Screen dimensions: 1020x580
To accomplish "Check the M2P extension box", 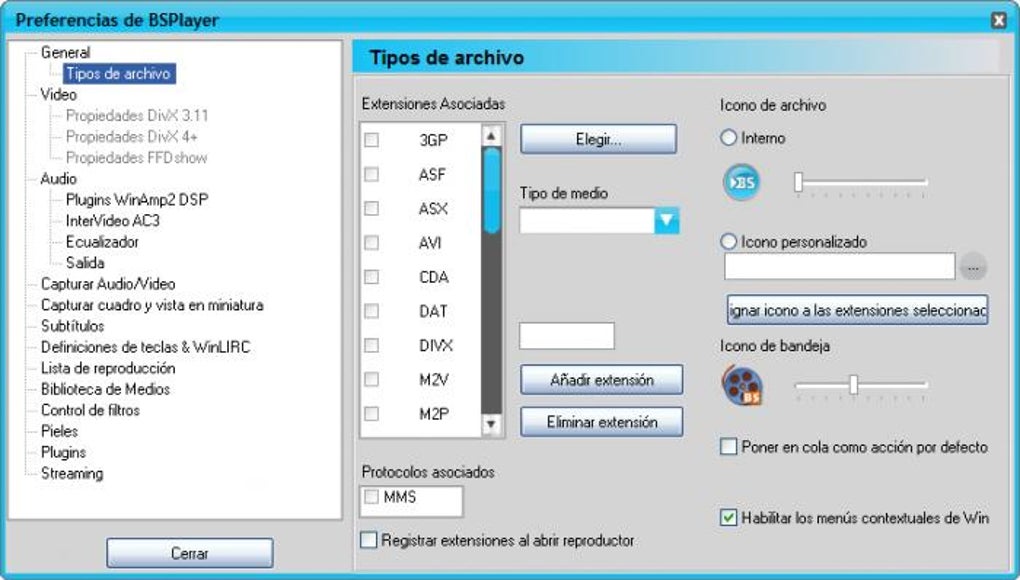I will [x=371, y=414].
